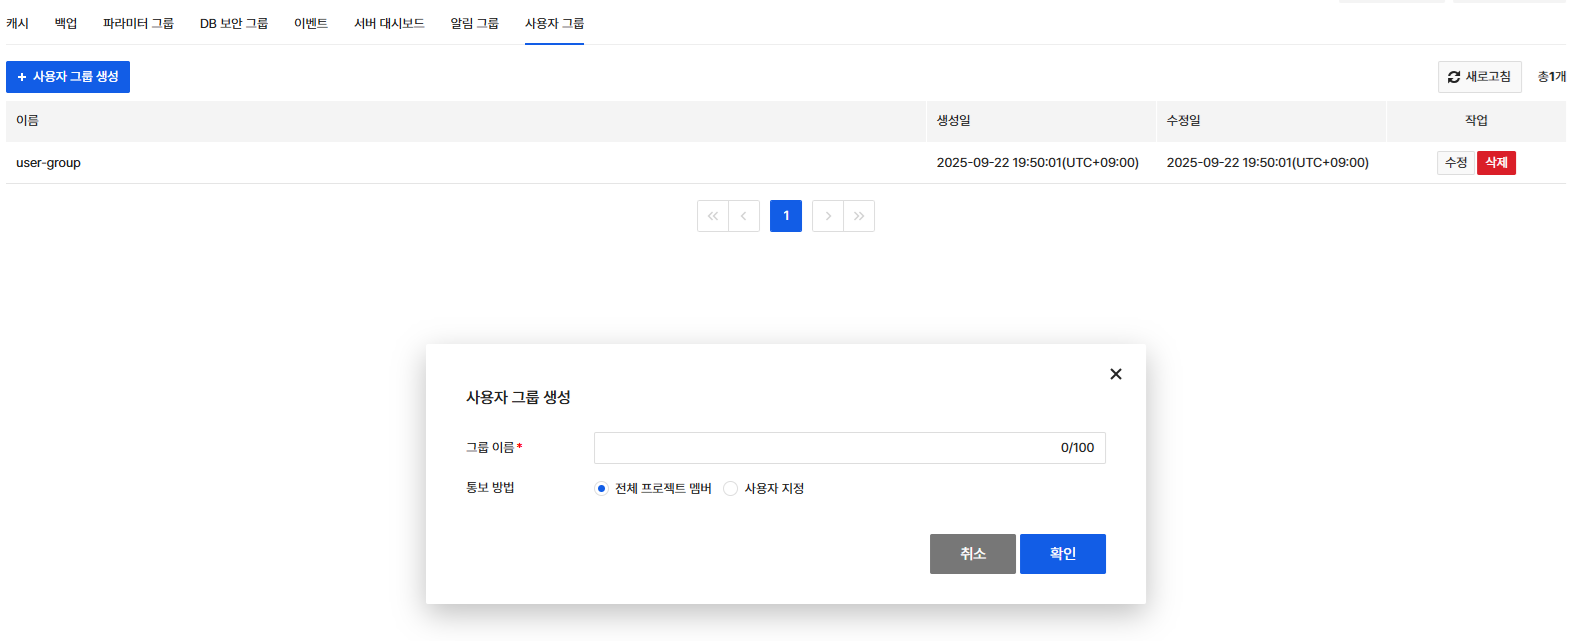Select 전체 프로젝트 멤버 radio option
The image size is (1578, 641).
[x=601, y=489]
